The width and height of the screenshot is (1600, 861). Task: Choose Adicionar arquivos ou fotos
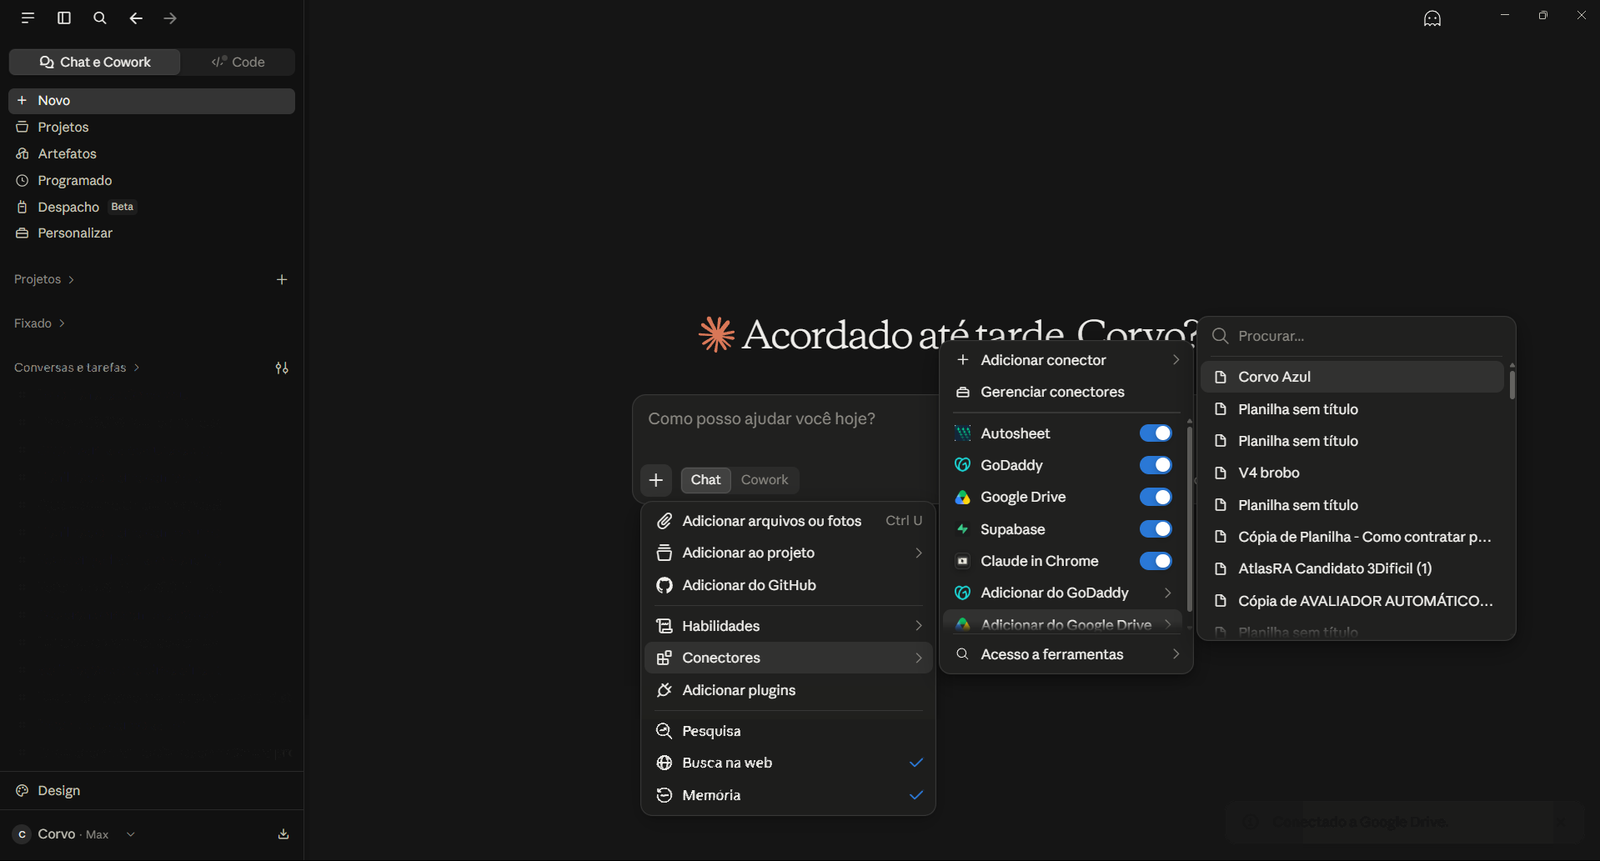[x=789, y=521]
